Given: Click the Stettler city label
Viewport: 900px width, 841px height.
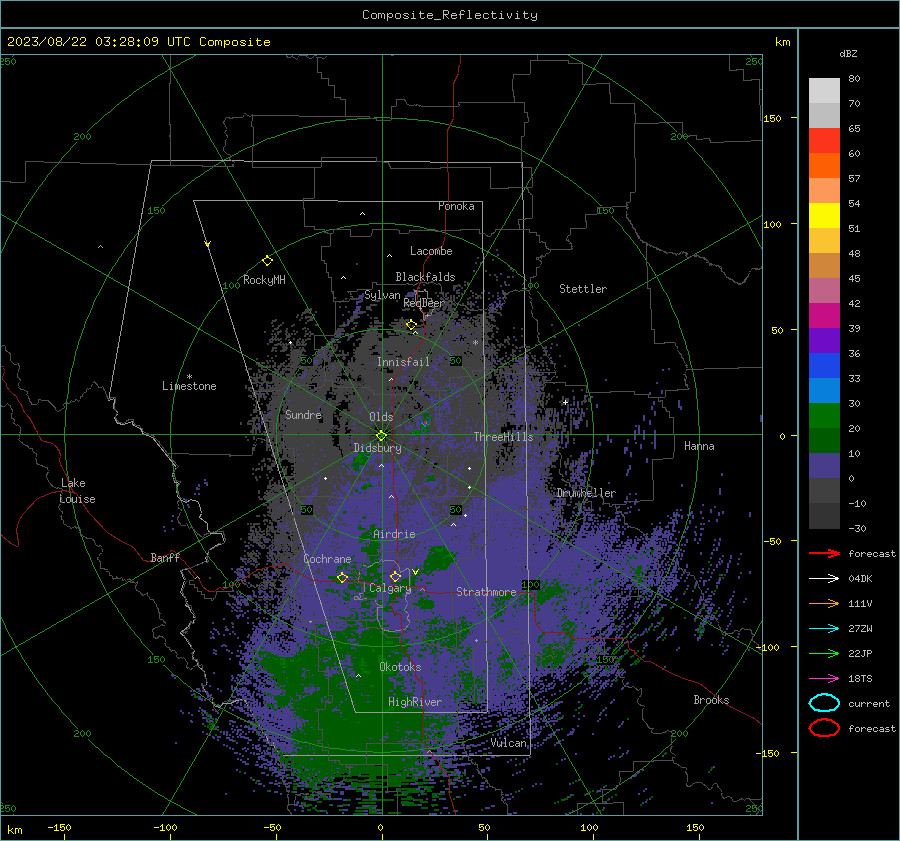Looking at the screenshot, I should click(x=583, y=289).
